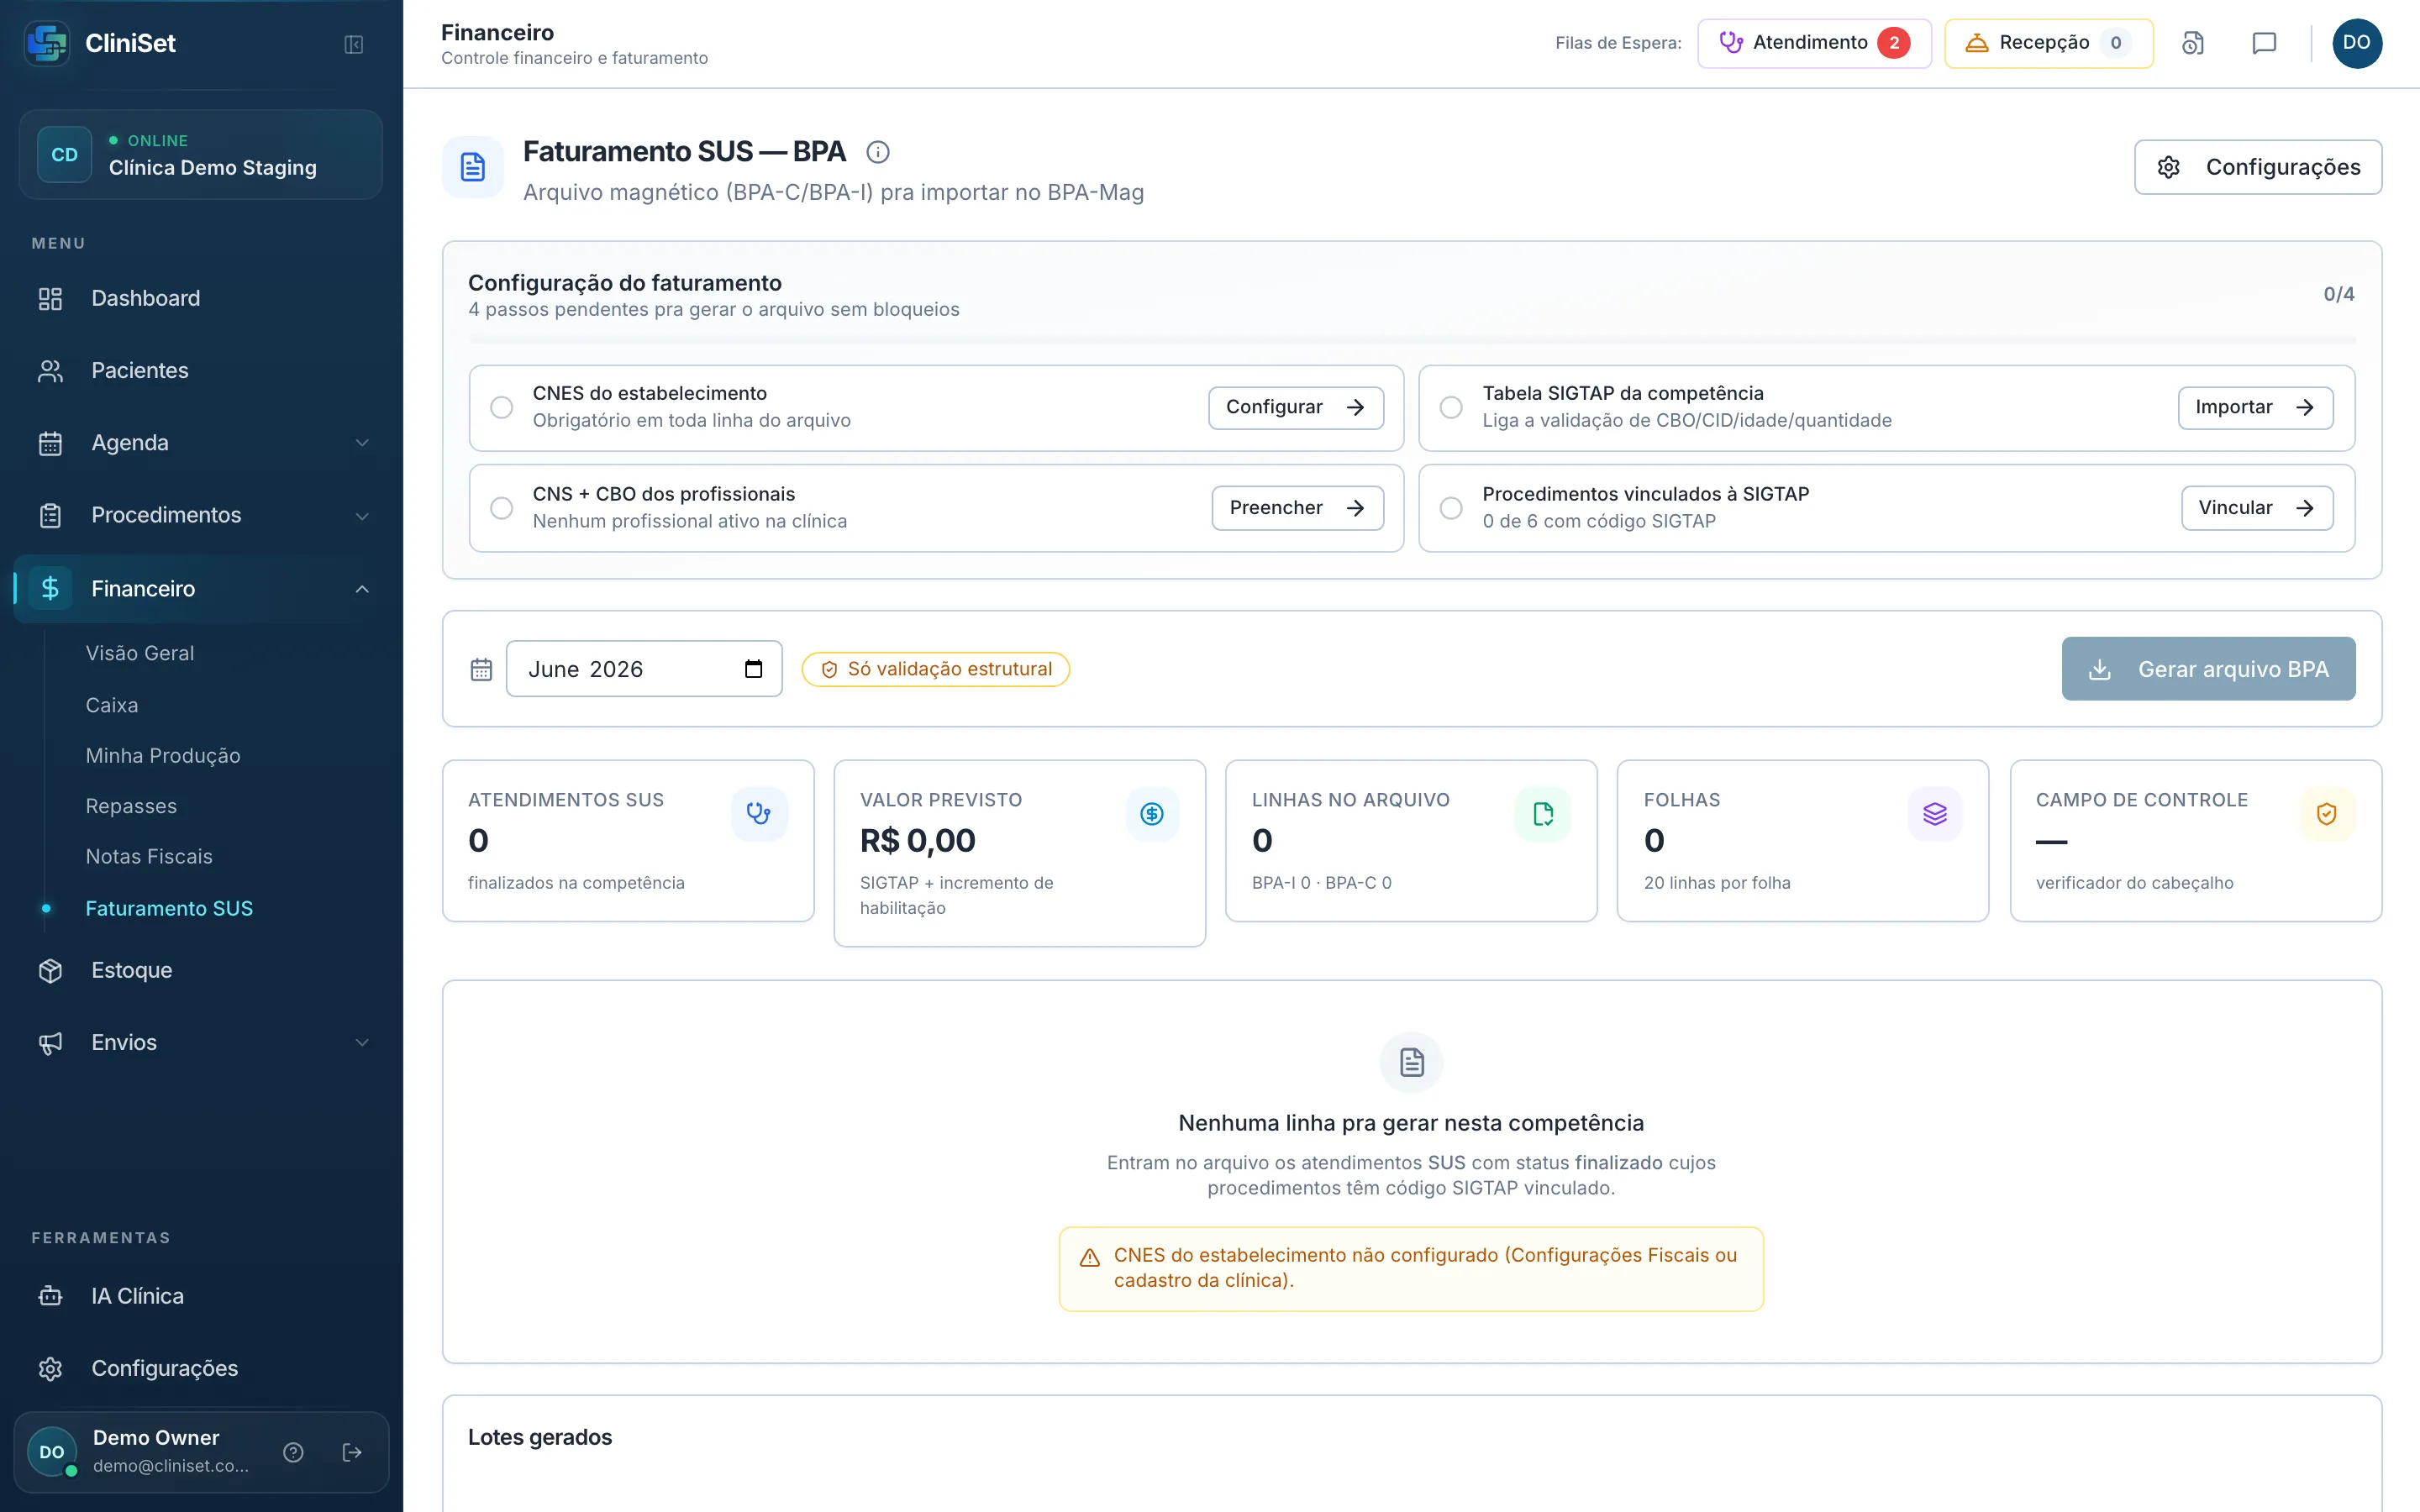Click Preencher button for CNS + CBO
The image size is (2420, 1512).
point(1298,508)
